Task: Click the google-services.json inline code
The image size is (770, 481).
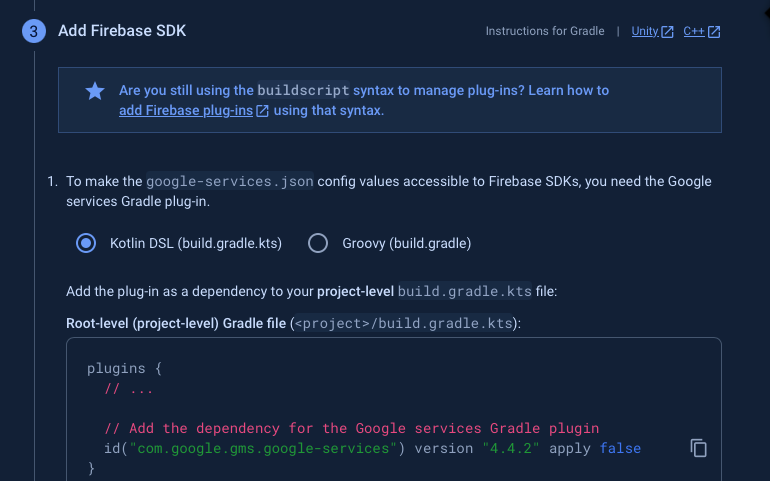Action: pos(230,181)
